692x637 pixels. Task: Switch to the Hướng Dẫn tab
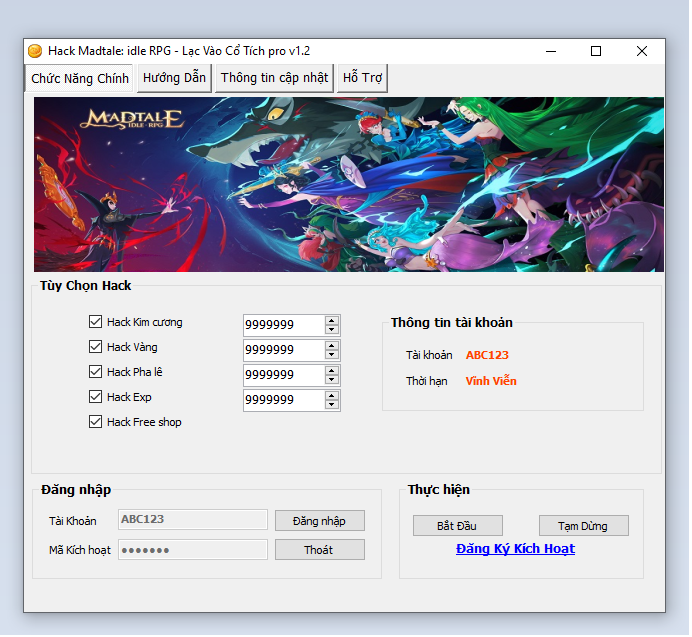[x=174, y=78]
